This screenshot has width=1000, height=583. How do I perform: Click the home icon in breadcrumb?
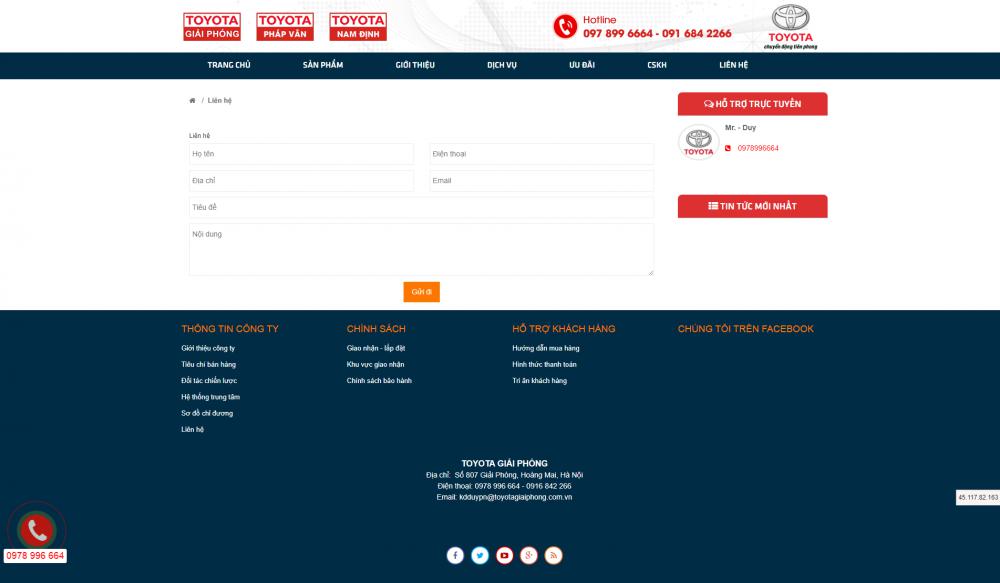pyautogui.click(x=192, y=101)
